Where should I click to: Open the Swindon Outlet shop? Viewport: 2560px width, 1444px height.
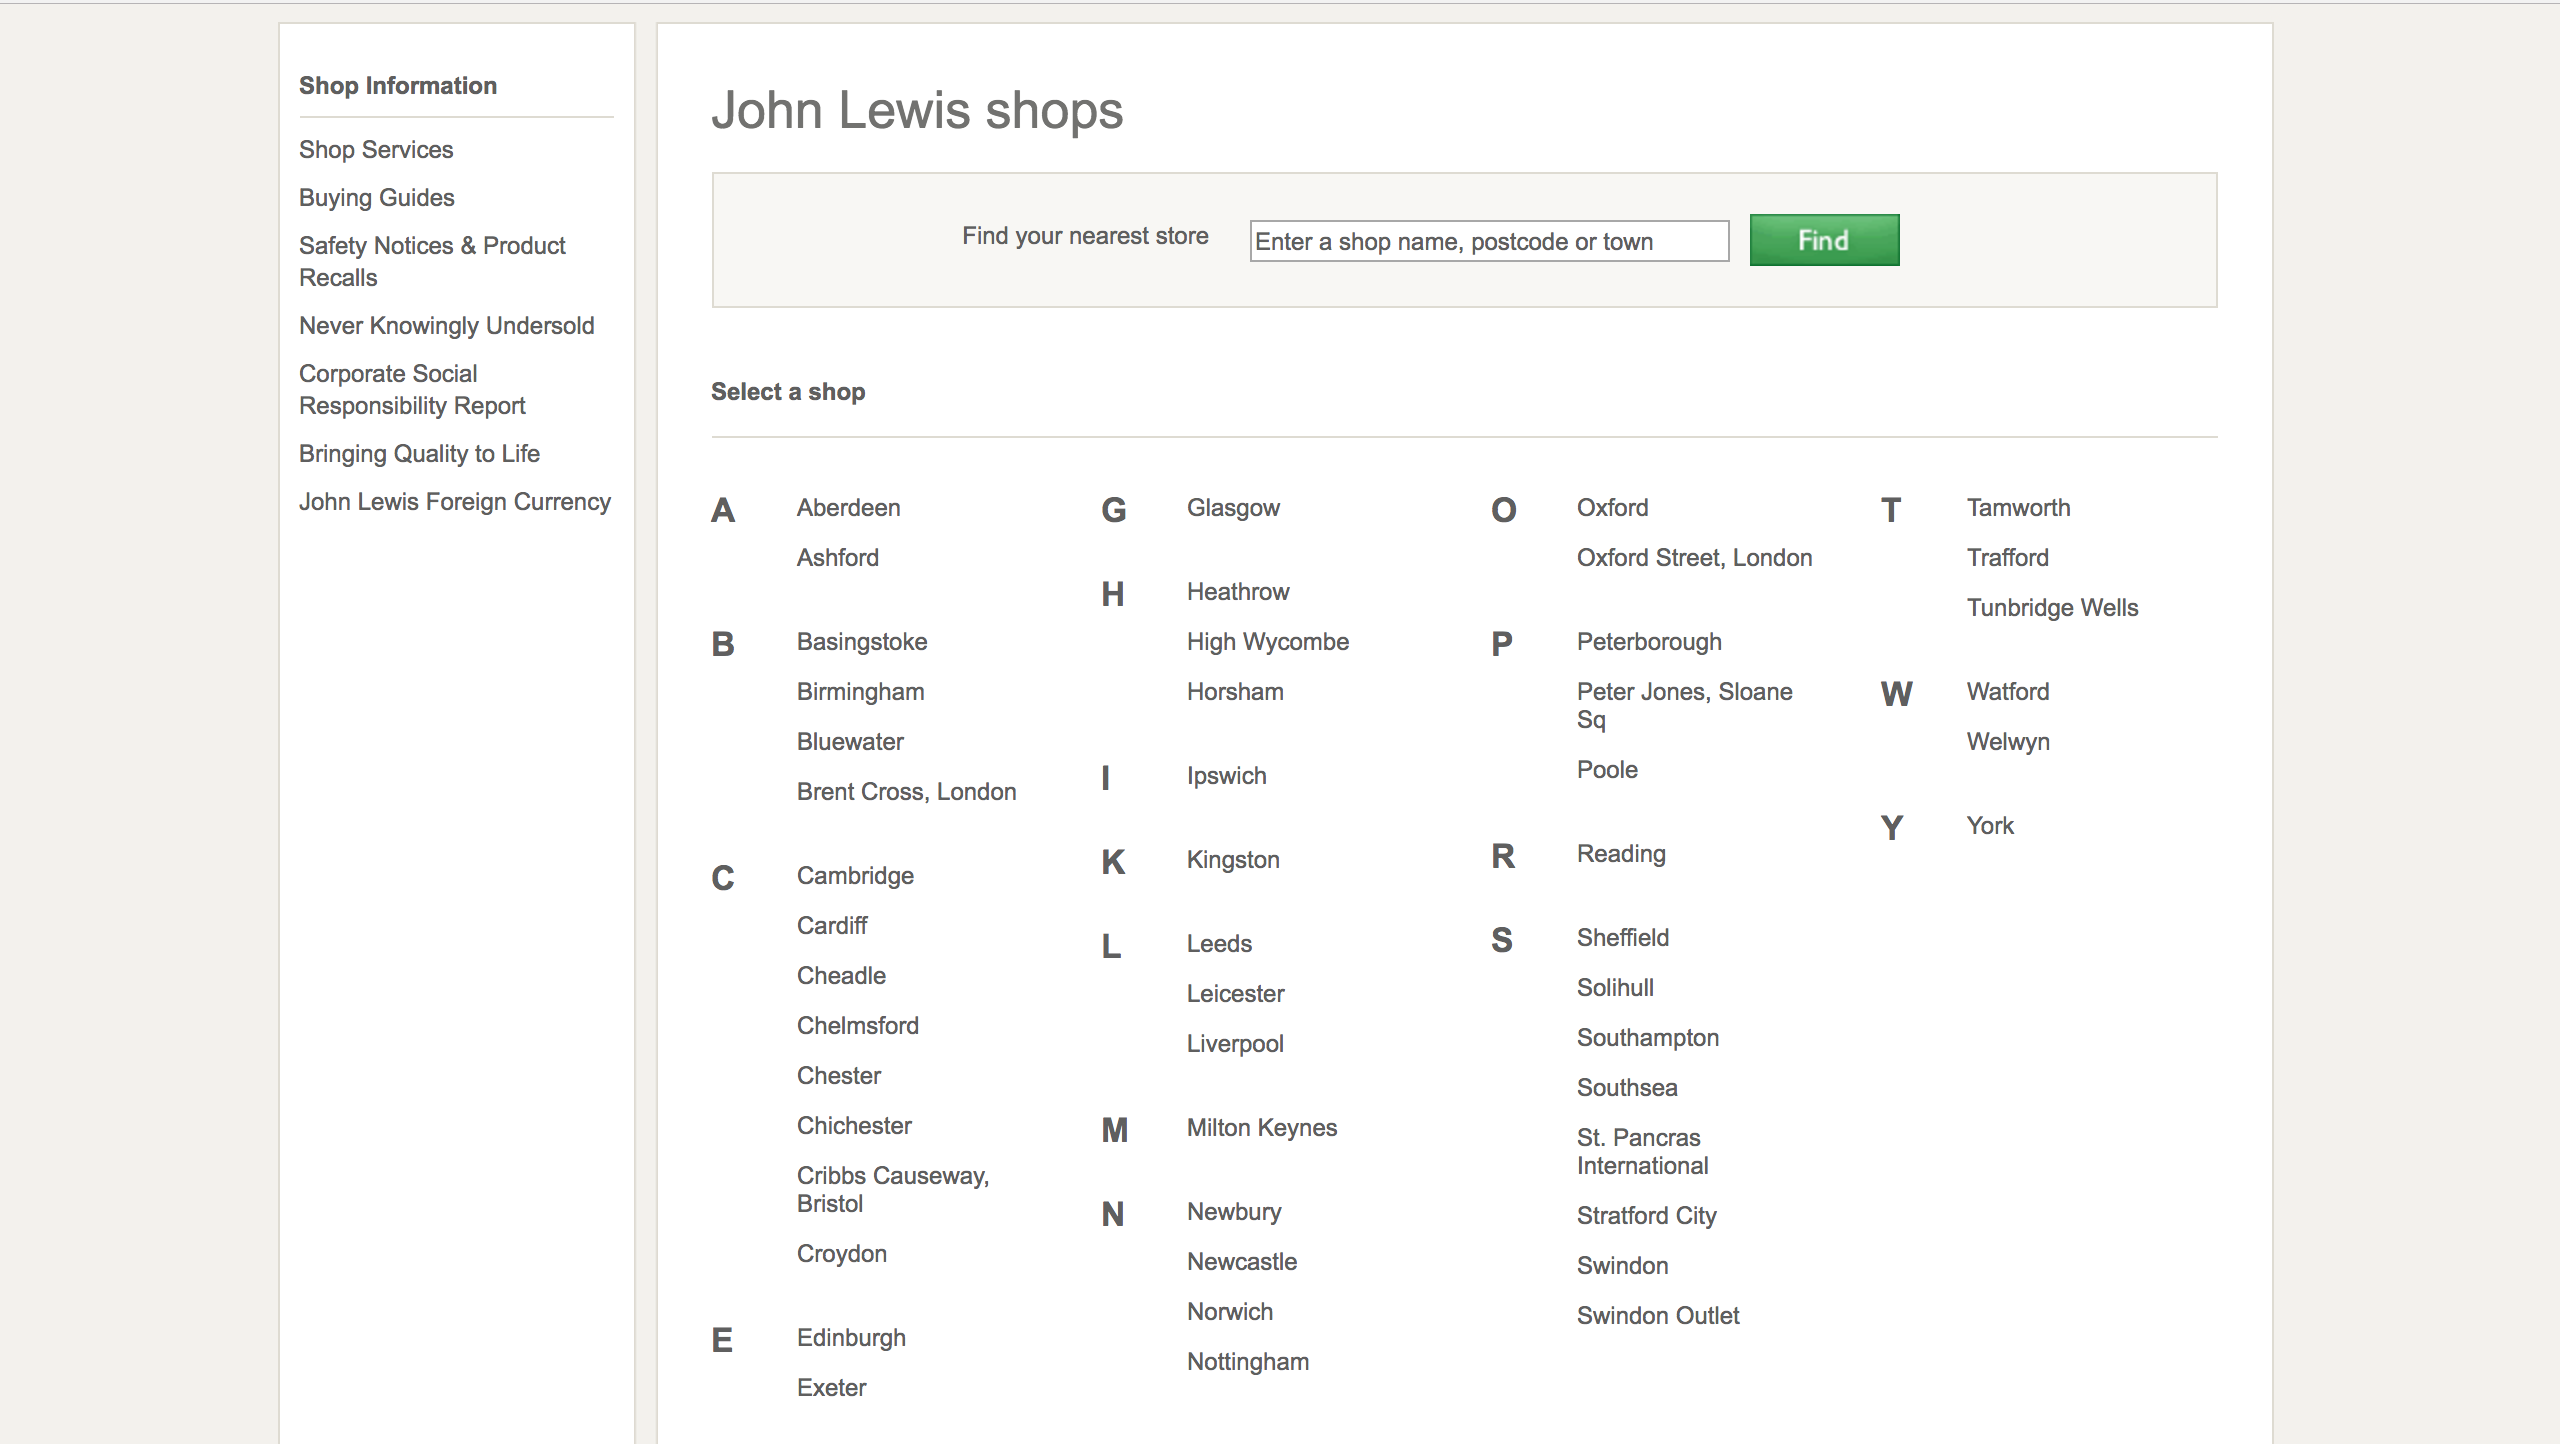pyautogui.click(x=1658, y=1316)
